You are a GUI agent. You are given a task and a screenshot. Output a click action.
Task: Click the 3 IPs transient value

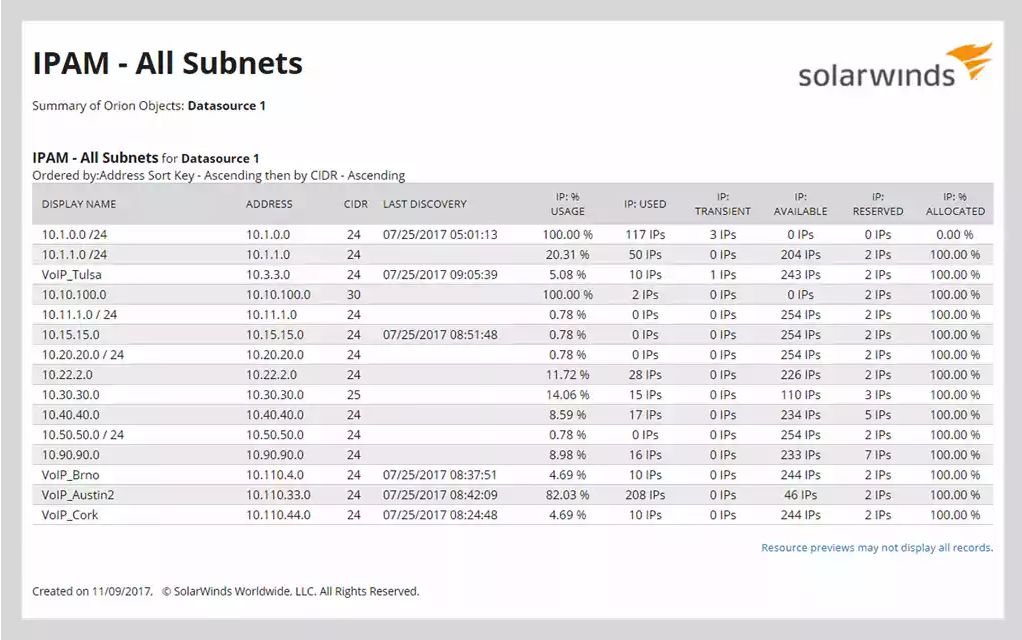click(723, 235)
